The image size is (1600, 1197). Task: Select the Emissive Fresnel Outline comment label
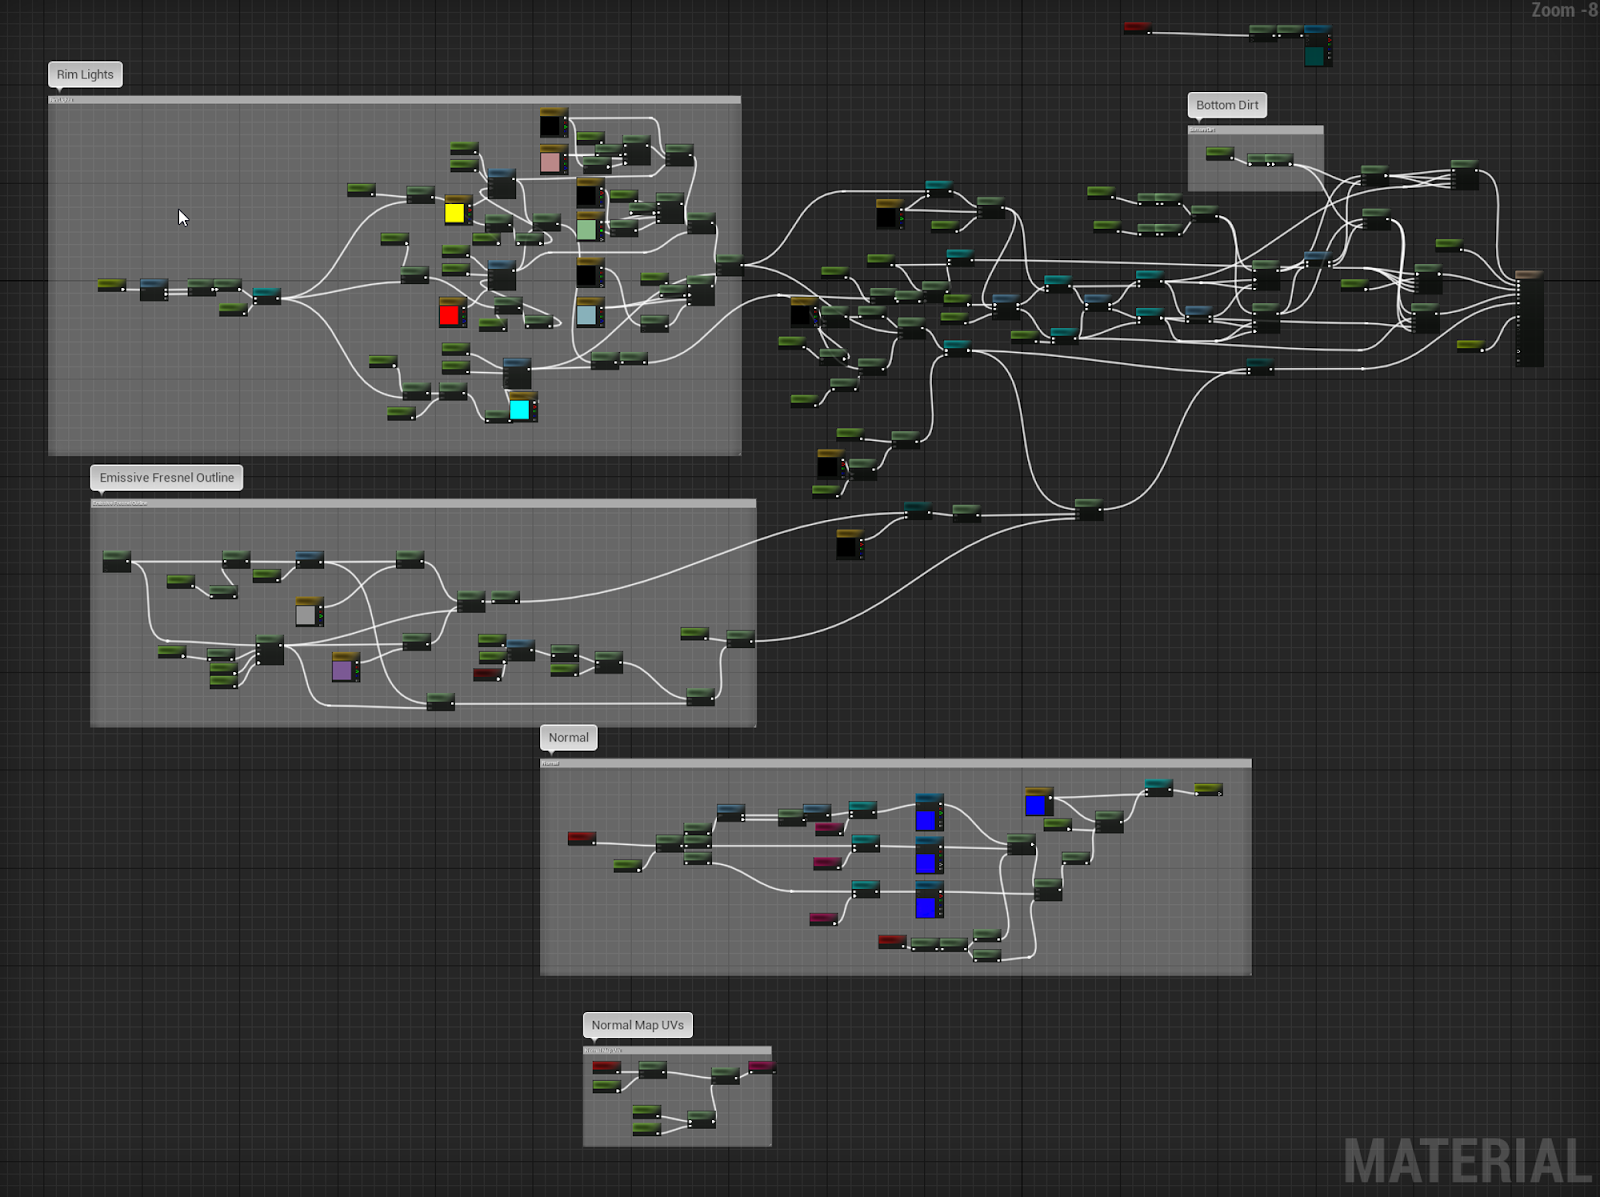pos(166,478)
